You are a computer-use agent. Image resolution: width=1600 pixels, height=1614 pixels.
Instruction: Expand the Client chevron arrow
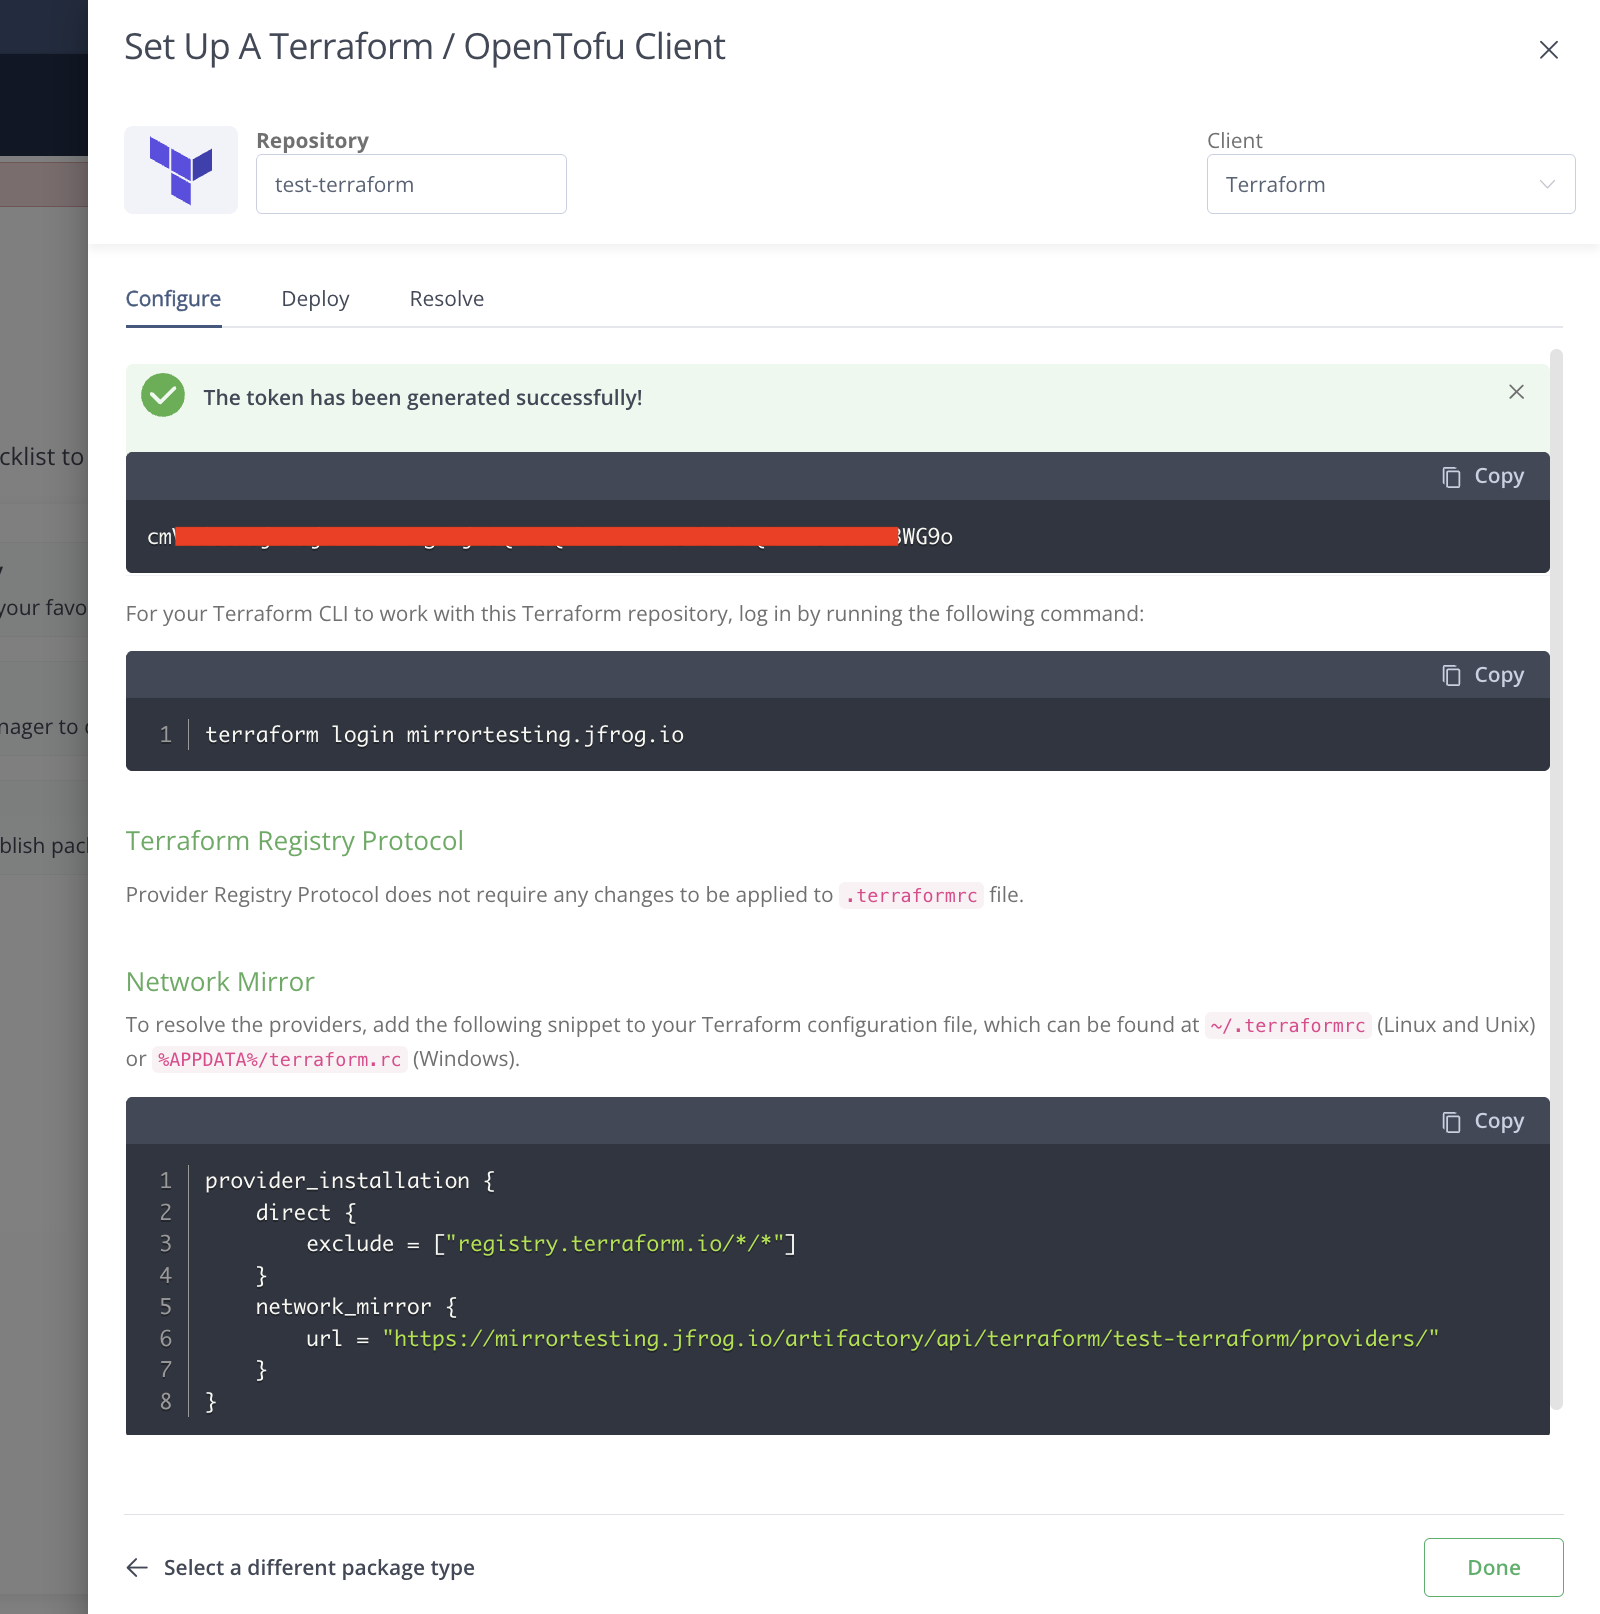coord(1547,184)
